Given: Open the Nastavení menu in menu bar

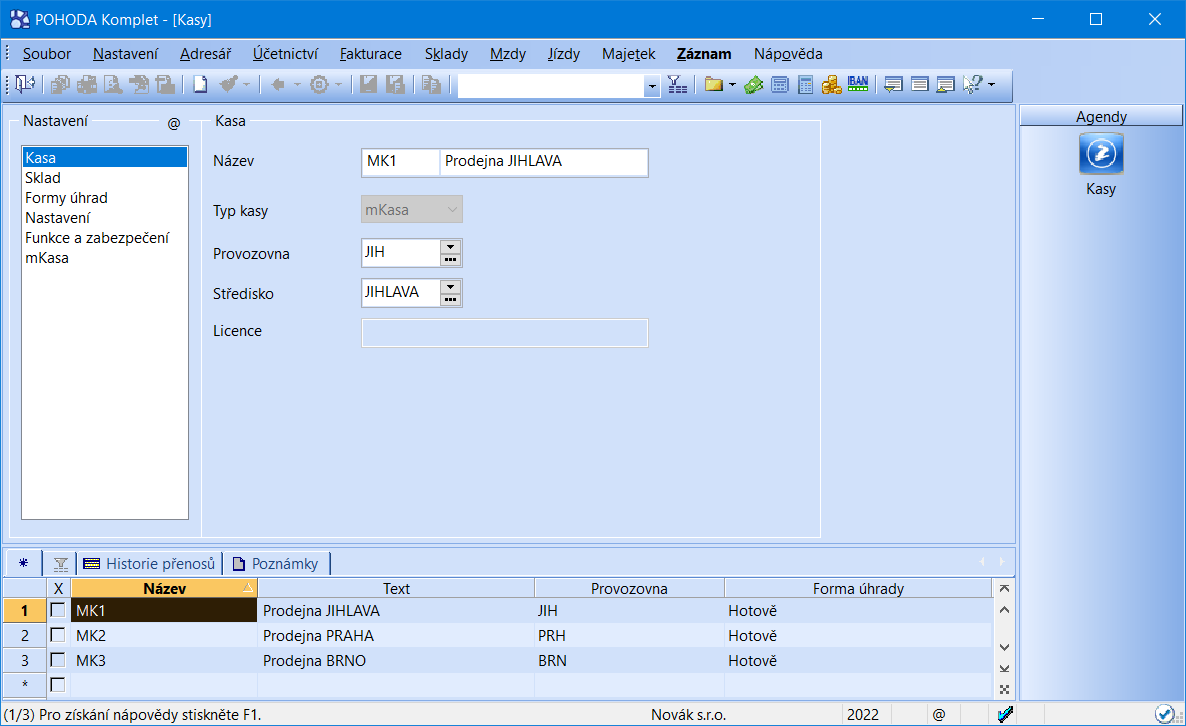Looking at the screenshot, I should 126,54.
